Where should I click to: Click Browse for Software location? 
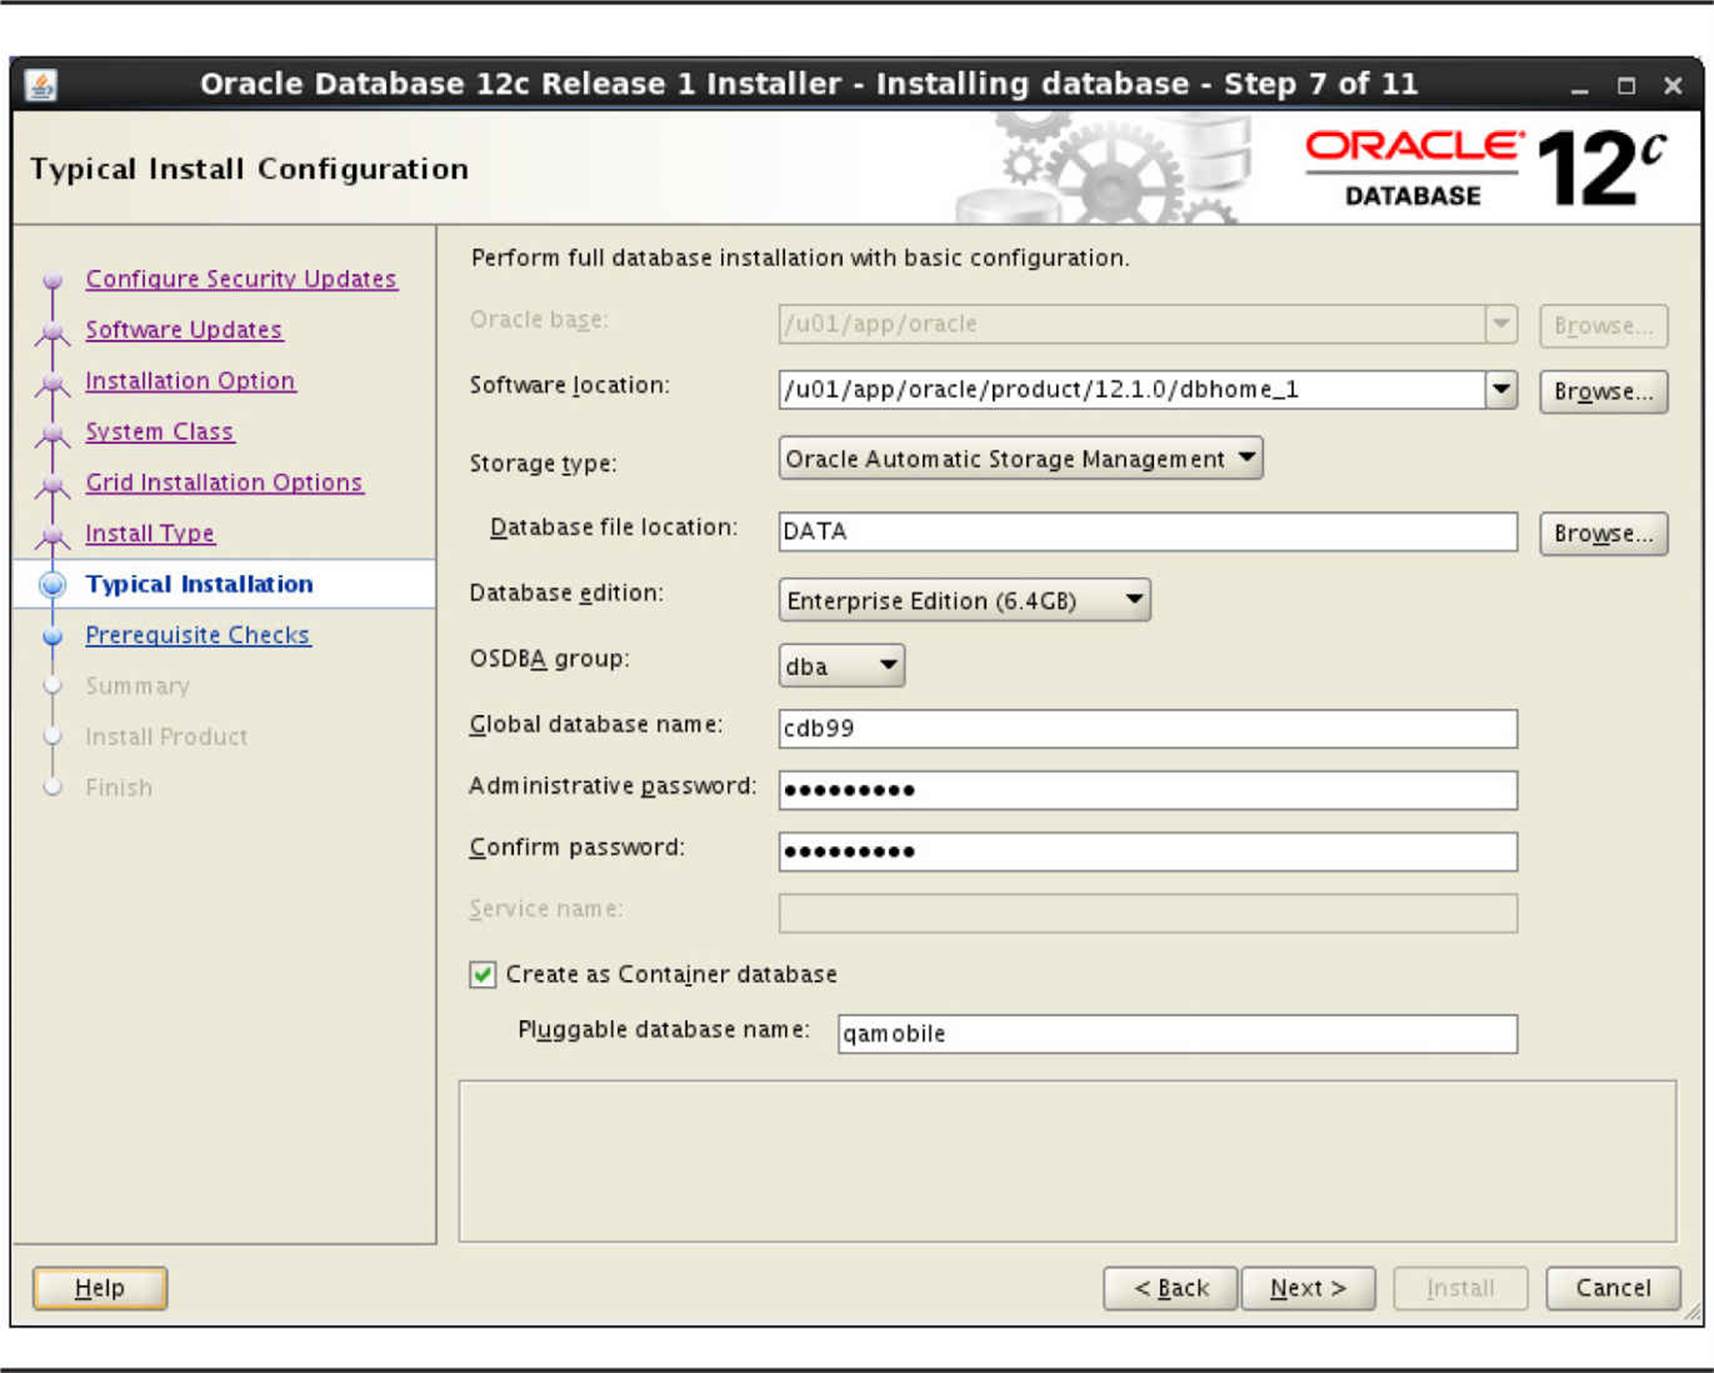click(1603, 392)
